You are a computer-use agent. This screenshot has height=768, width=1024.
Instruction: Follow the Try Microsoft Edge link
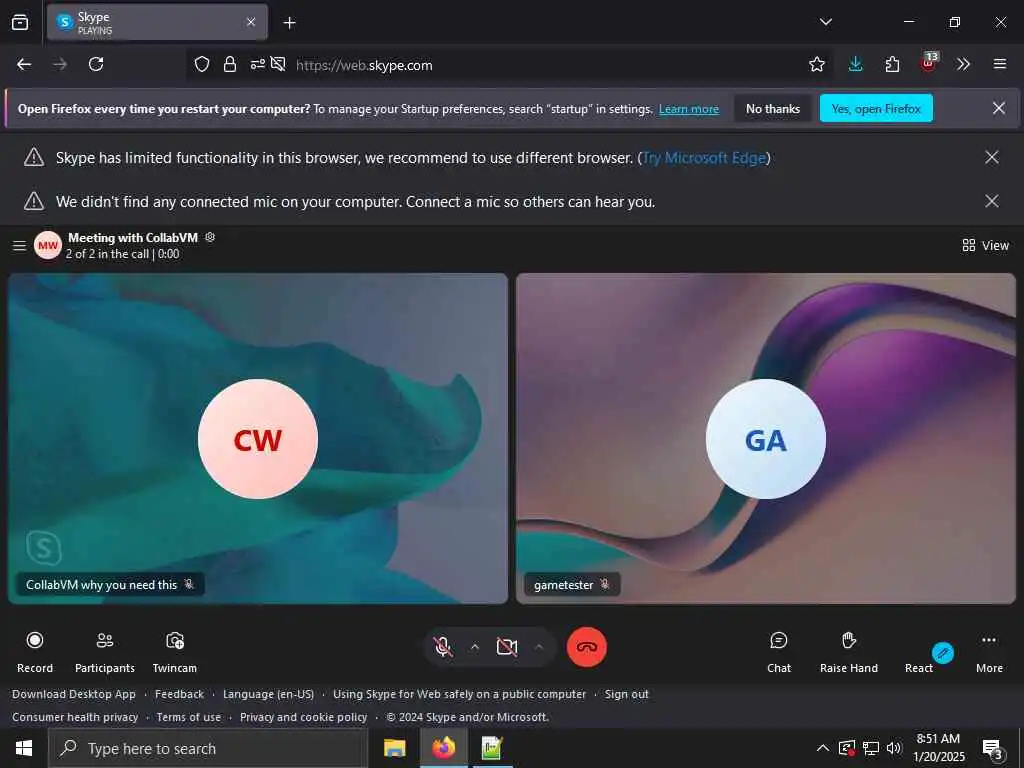click(x=704, y=158)
